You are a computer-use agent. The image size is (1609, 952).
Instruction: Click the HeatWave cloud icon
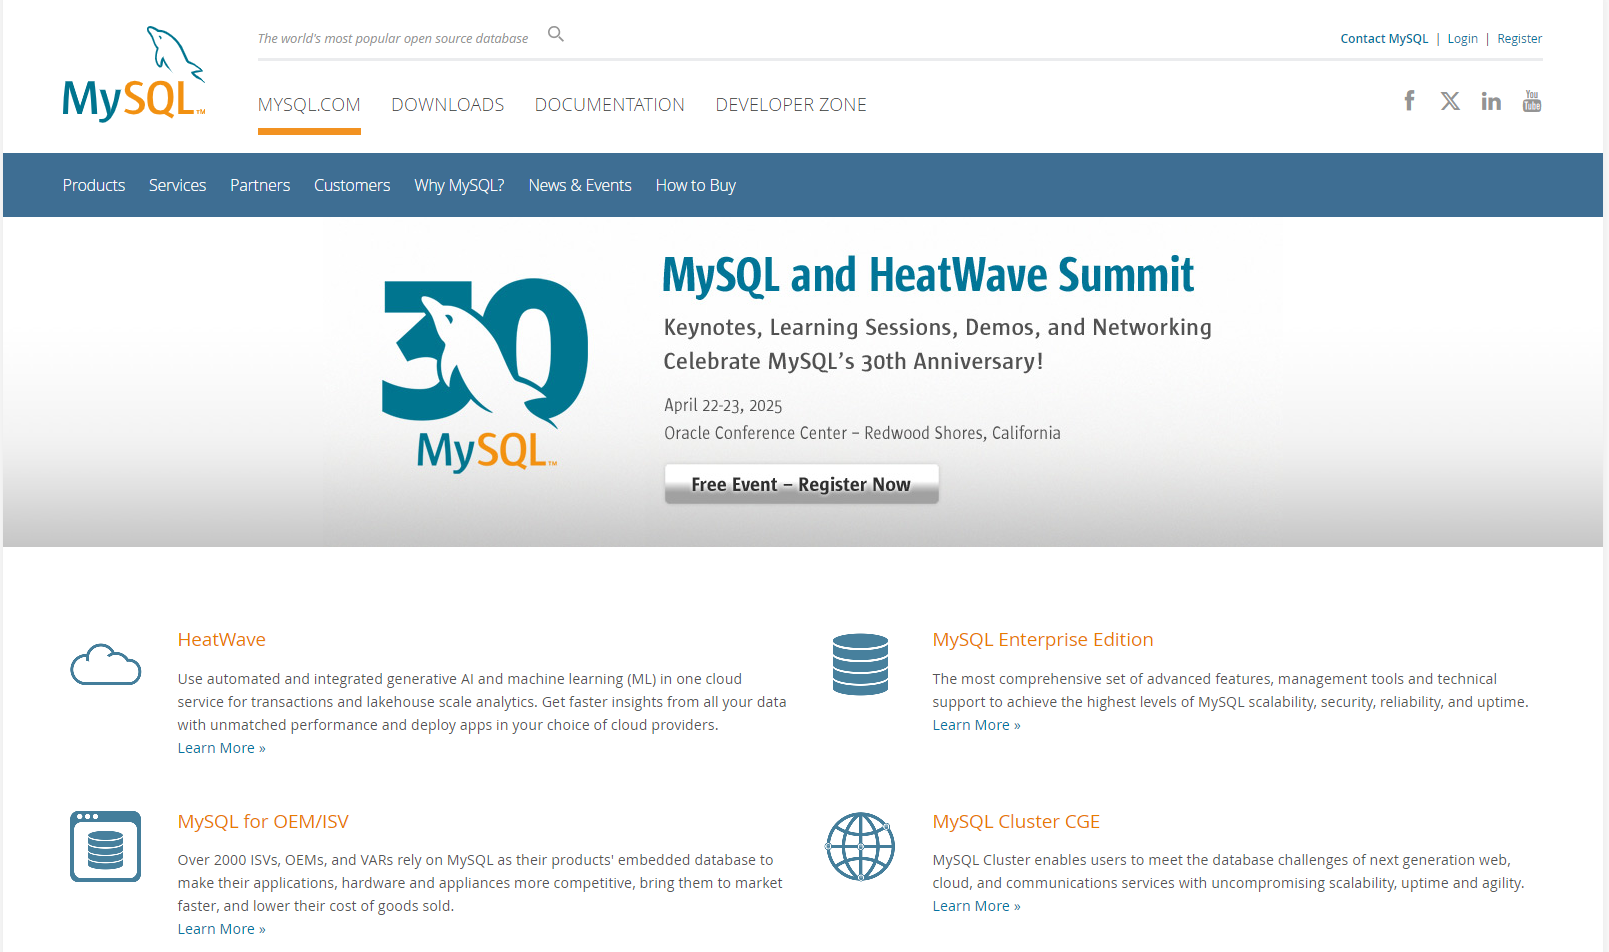pyautogui.click(x=106, y=664)
